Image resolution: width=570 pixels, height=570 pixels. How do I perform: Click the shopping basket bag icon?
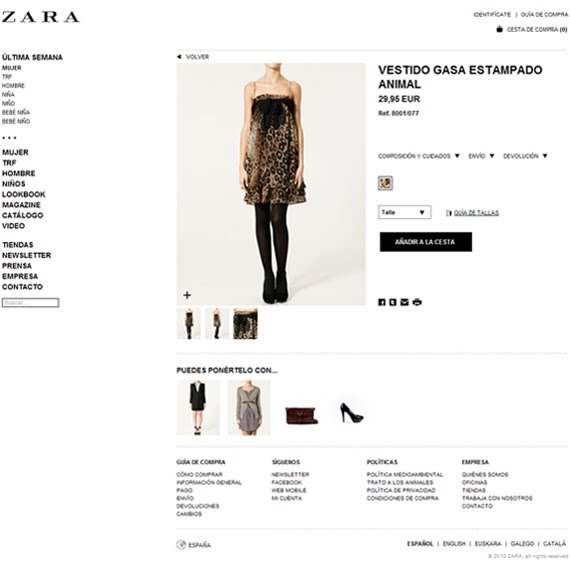pos(499,29)
